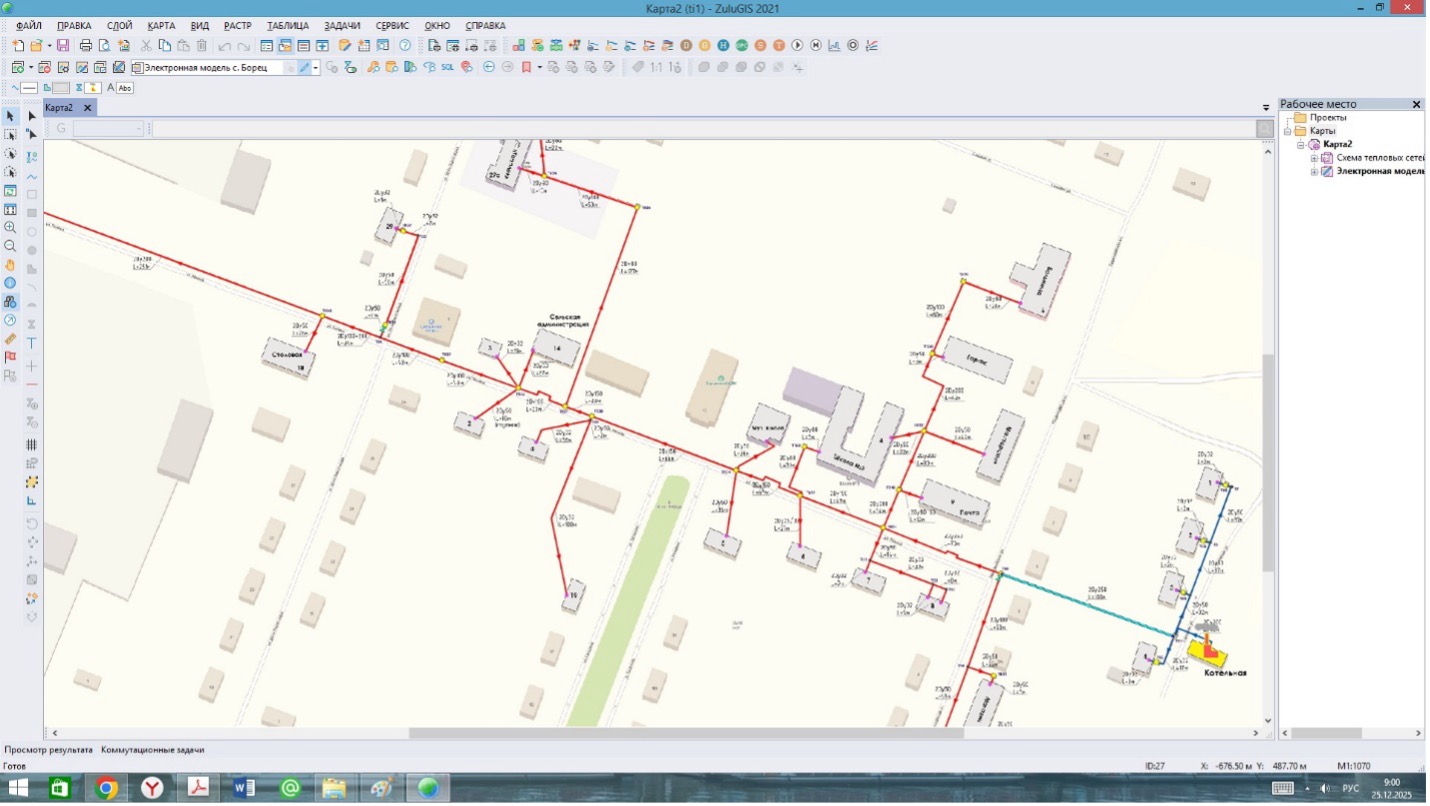Open the ЗАДАЧИ menu
The image size is (1430, 806).
341,25
